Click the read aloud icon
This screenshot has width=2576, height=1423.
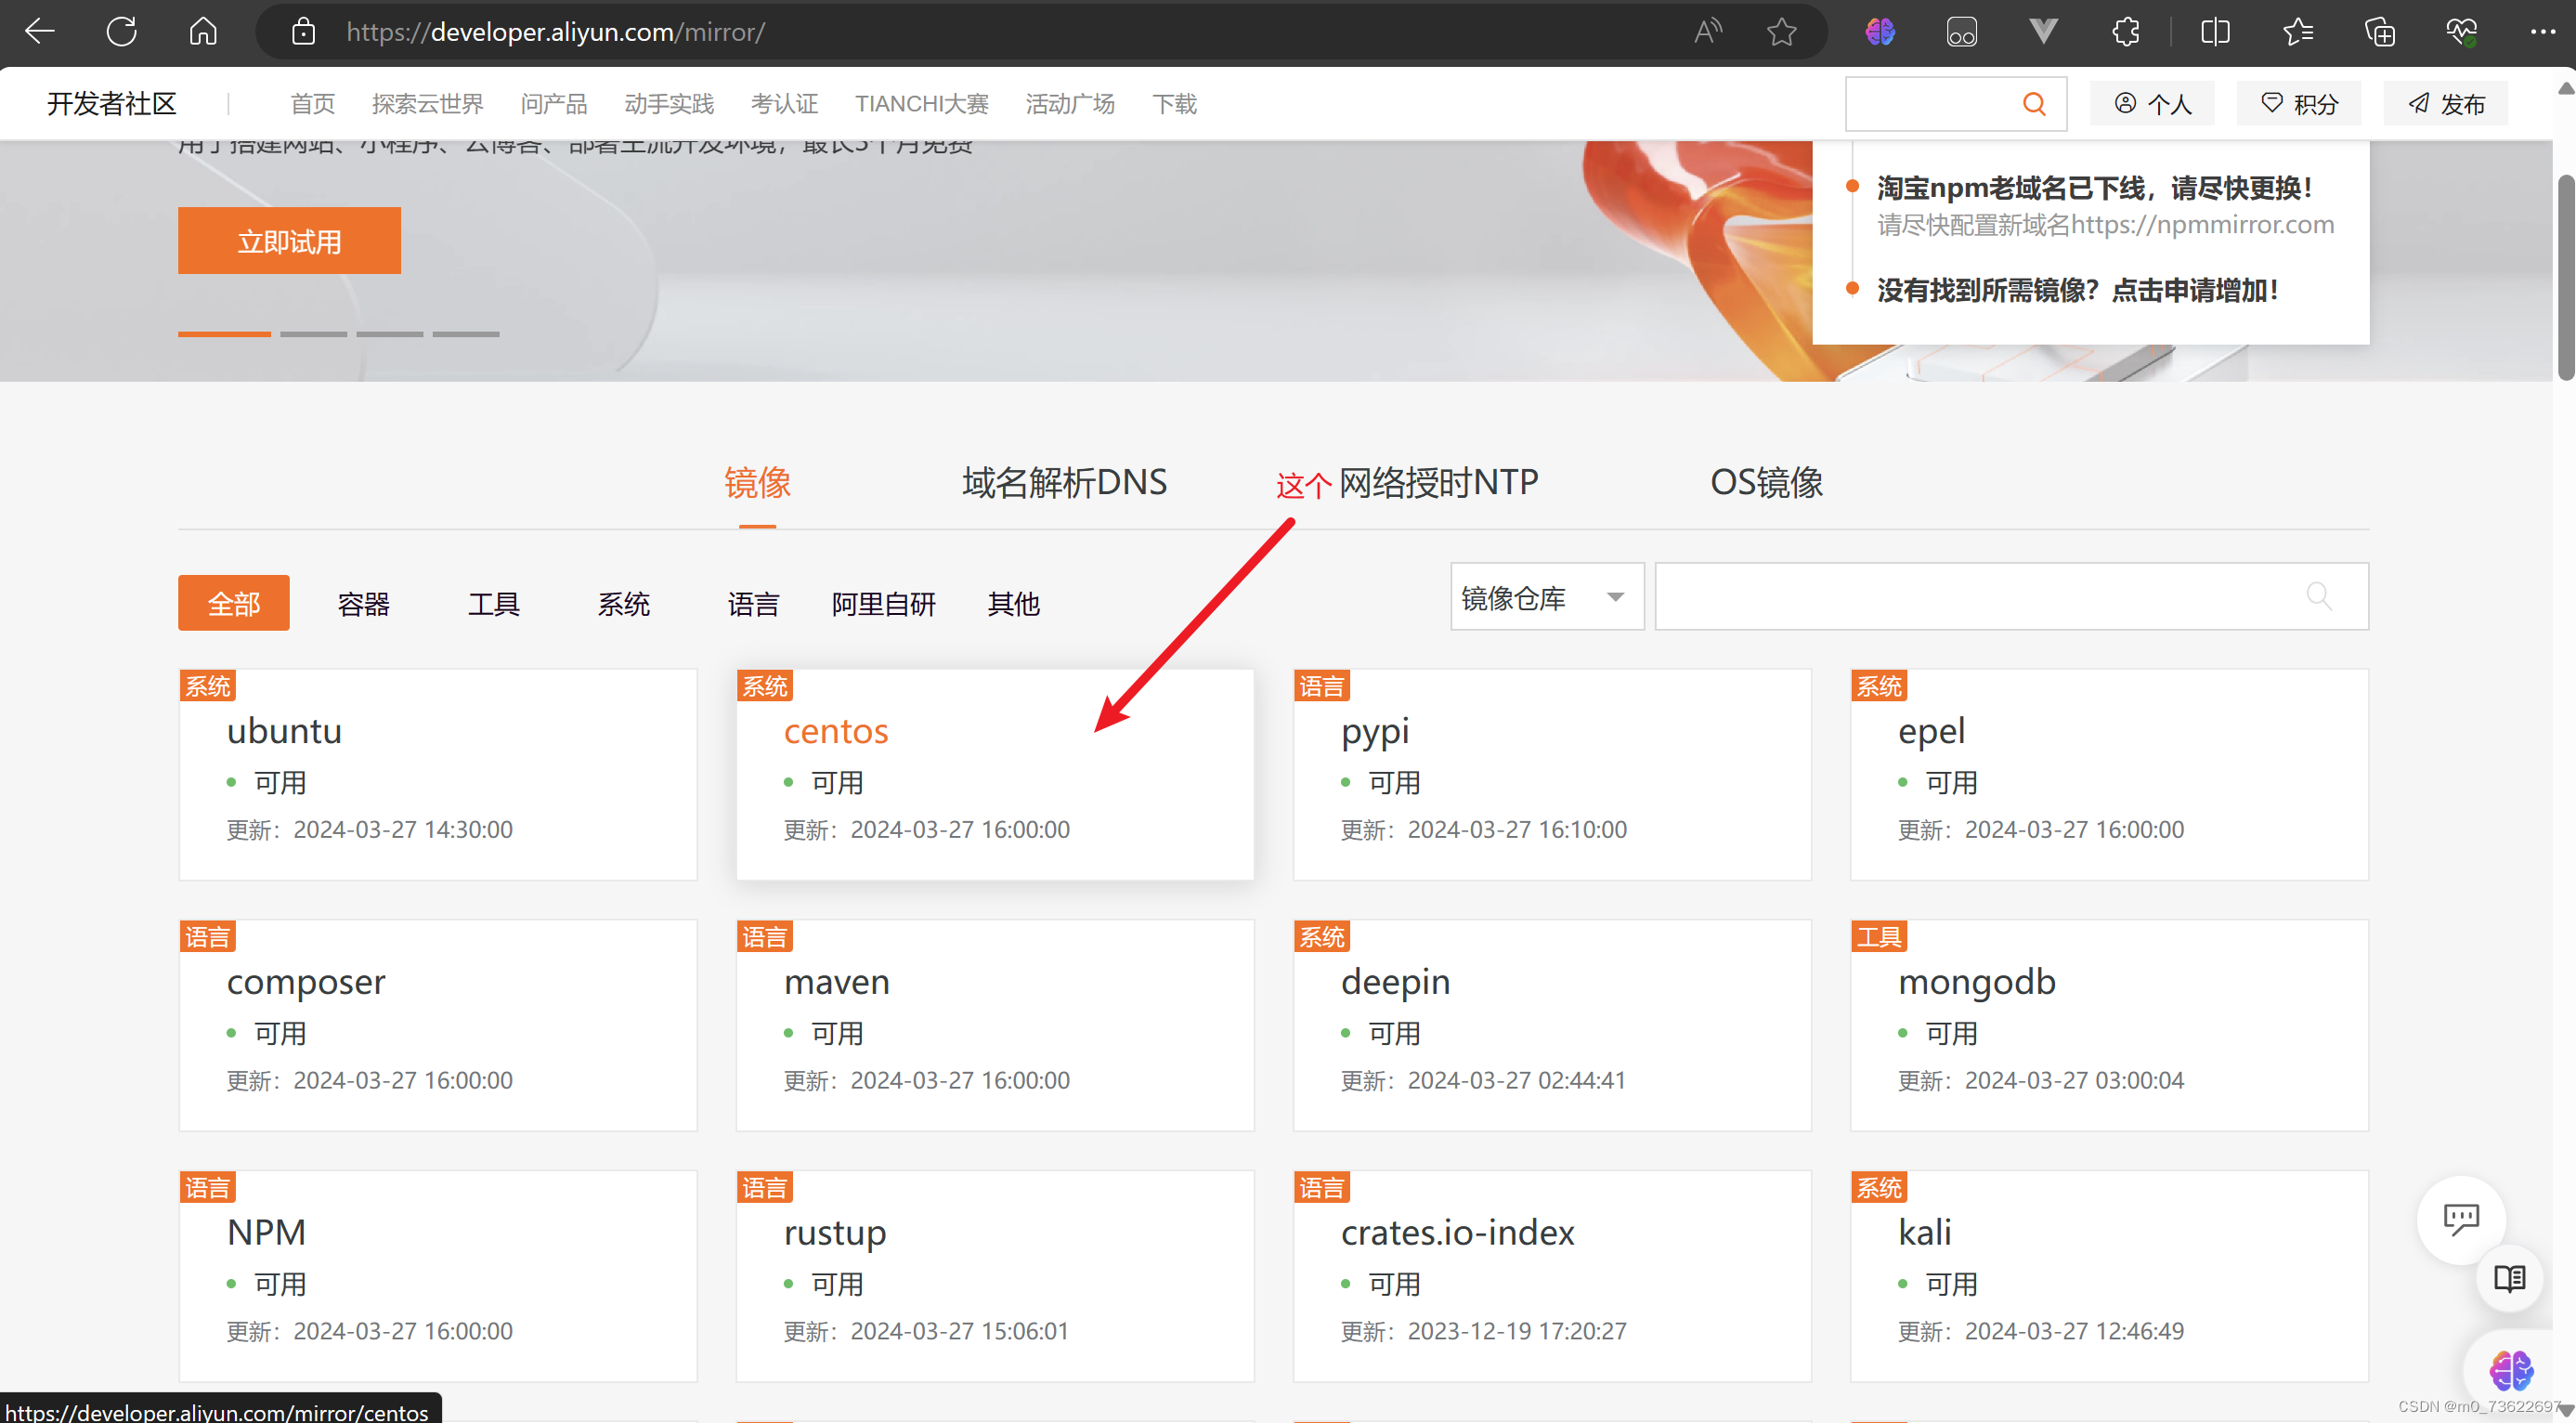click(1707, 32)
